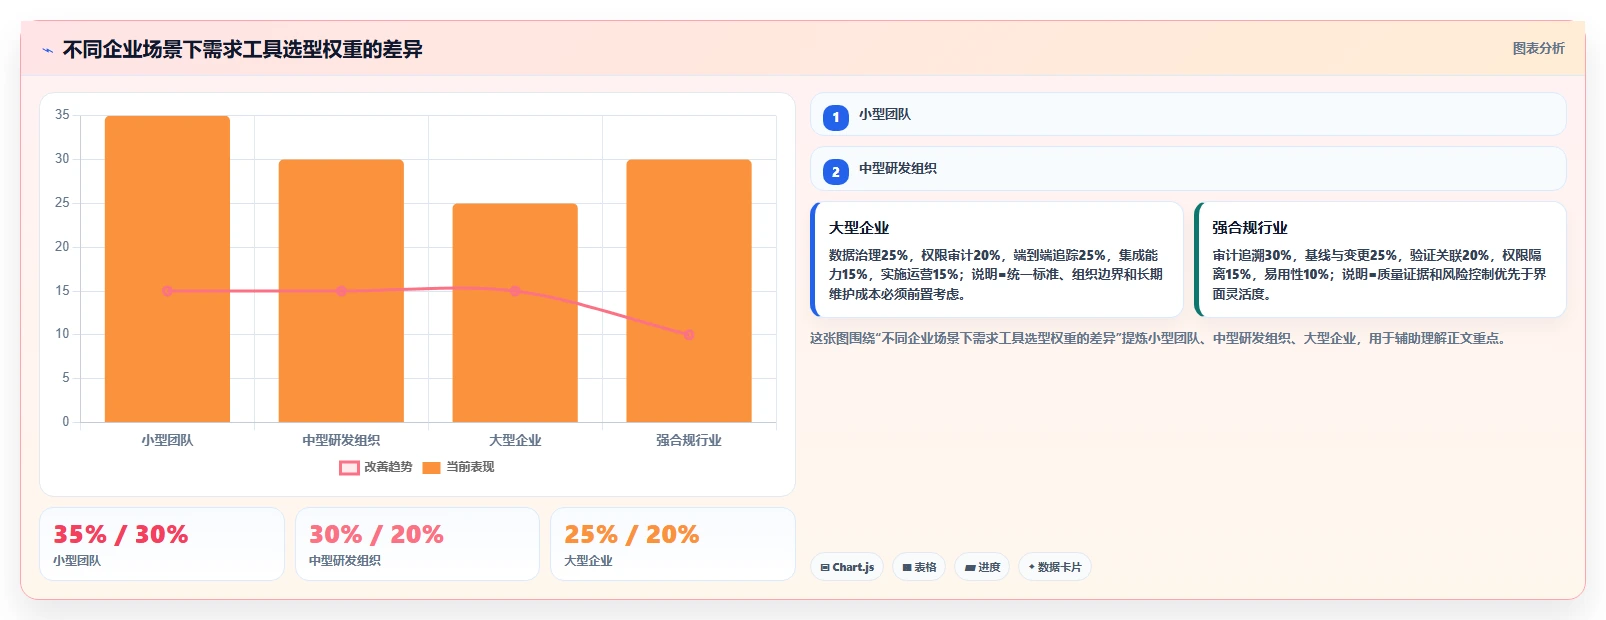Viewport: 1606px width, 620px height.
Task: Click the 35% / 30% 小型团队 stat card
Action: click(x=162, y=544)
